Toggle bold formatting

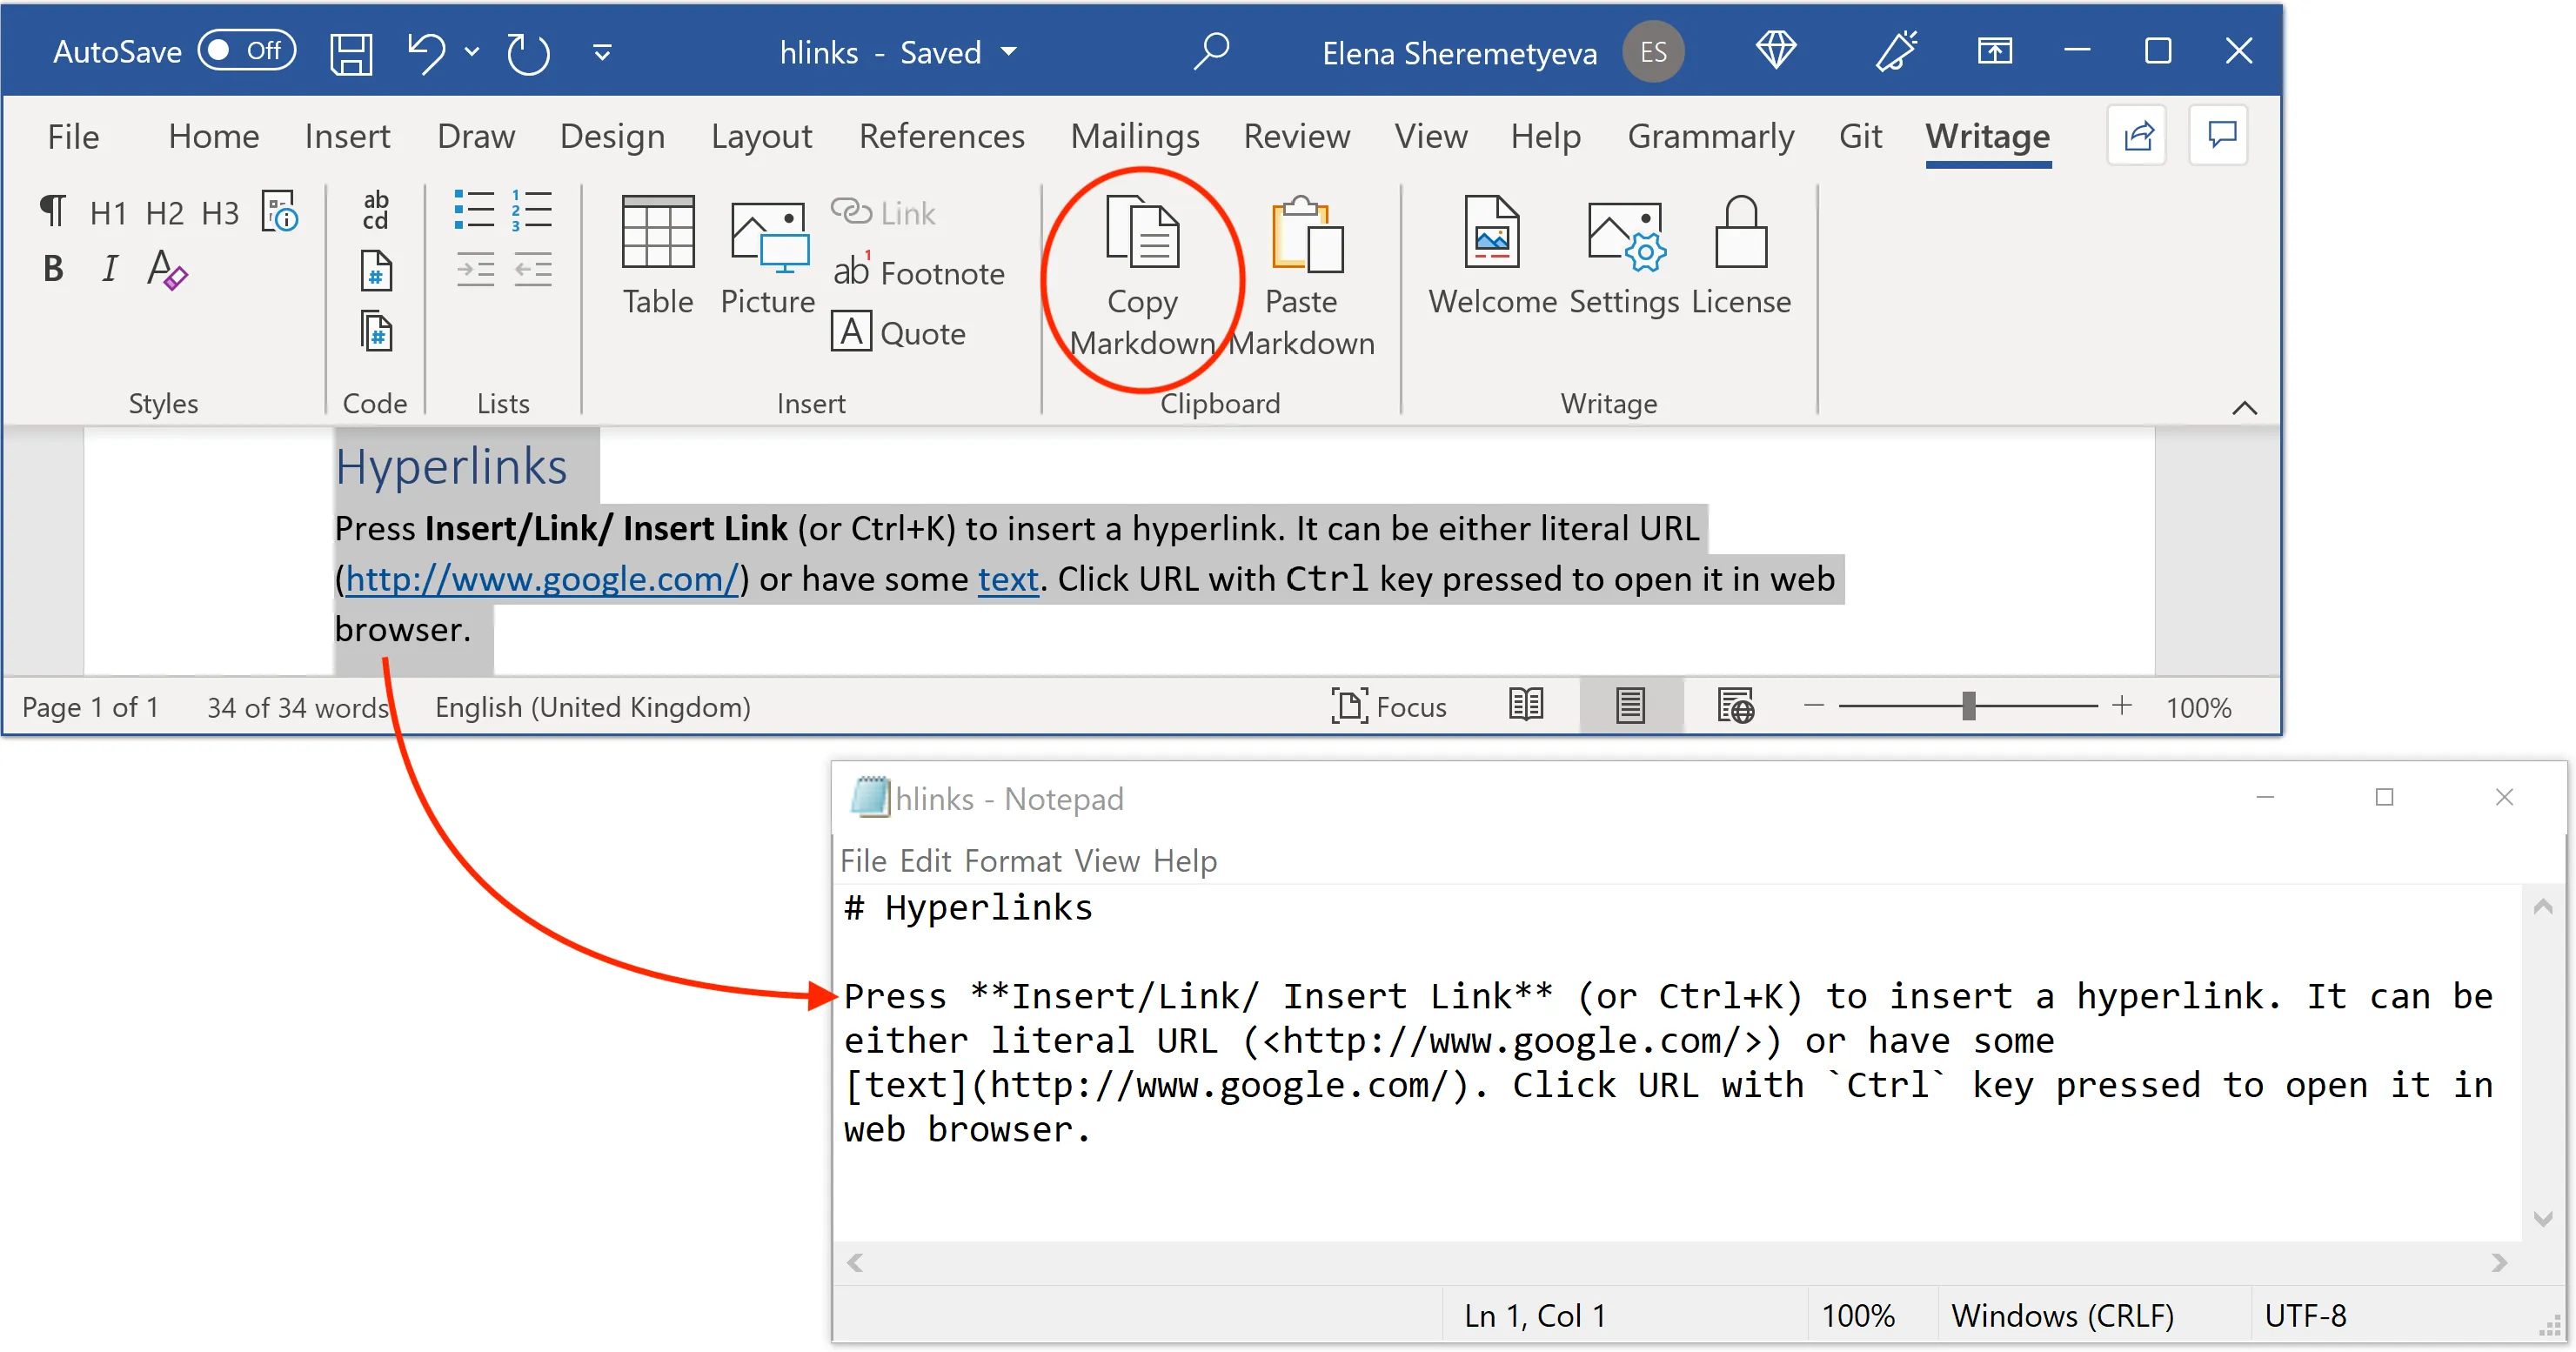click(x=52, y=268)
